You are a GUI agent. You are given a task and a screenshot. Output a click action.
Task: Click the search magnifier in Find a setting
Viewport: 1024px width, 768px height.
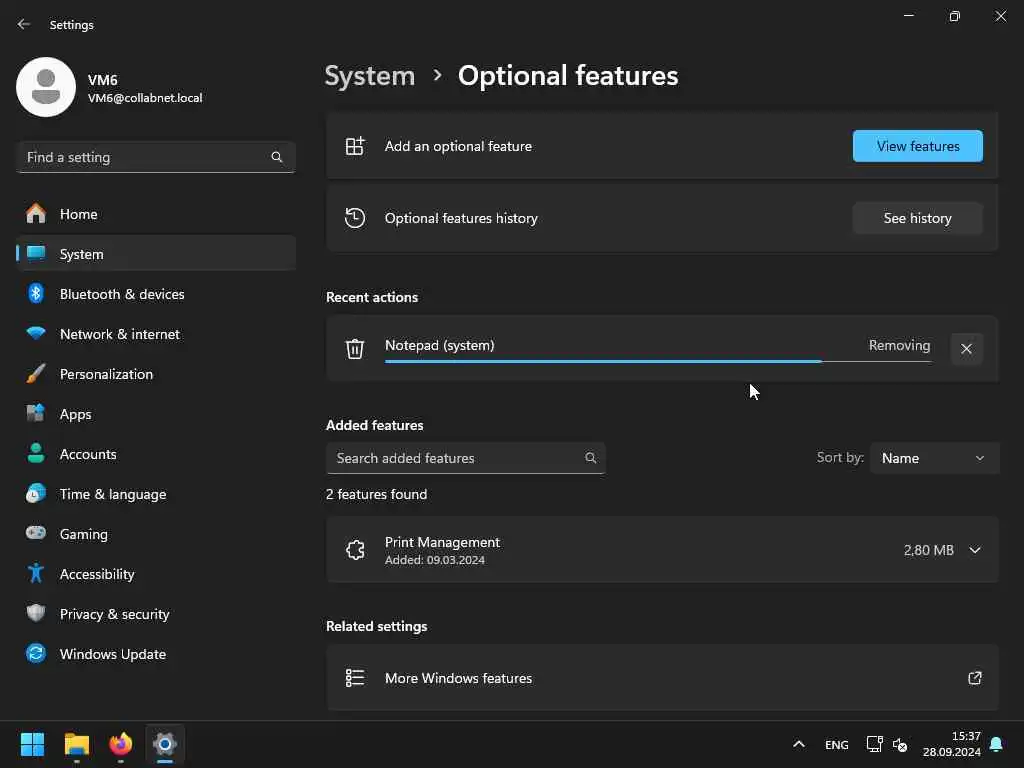[x=277, y=157]
